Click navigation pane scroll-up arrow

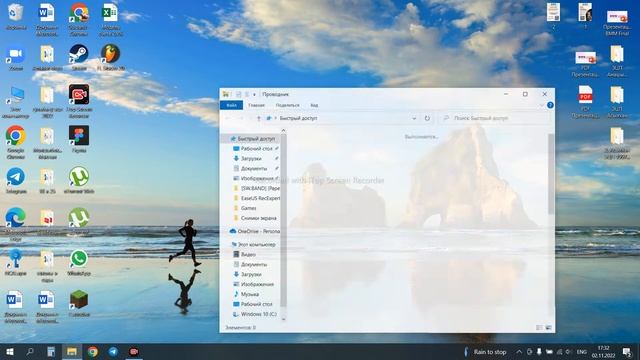(283, 130)
